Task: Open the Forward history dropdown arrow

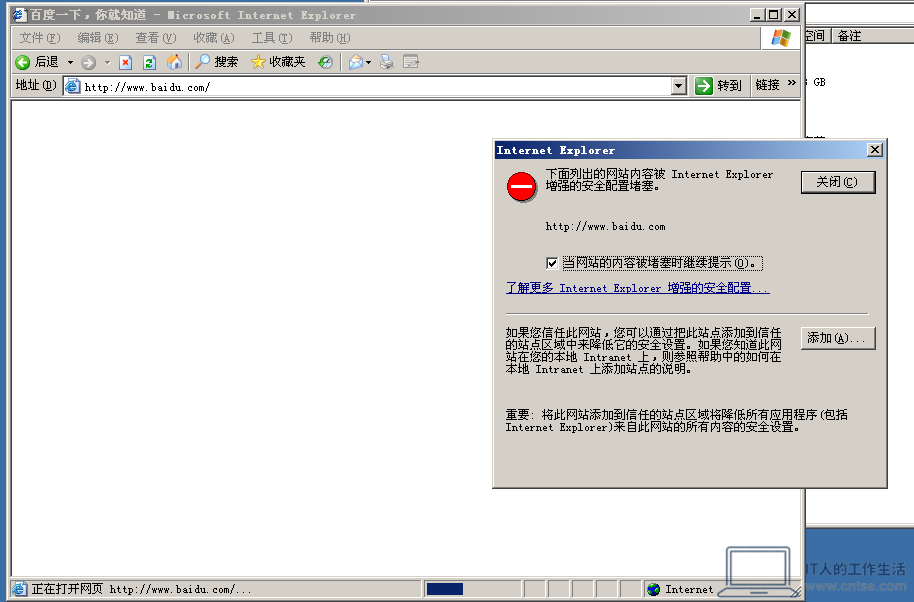Action: point(107,62)
